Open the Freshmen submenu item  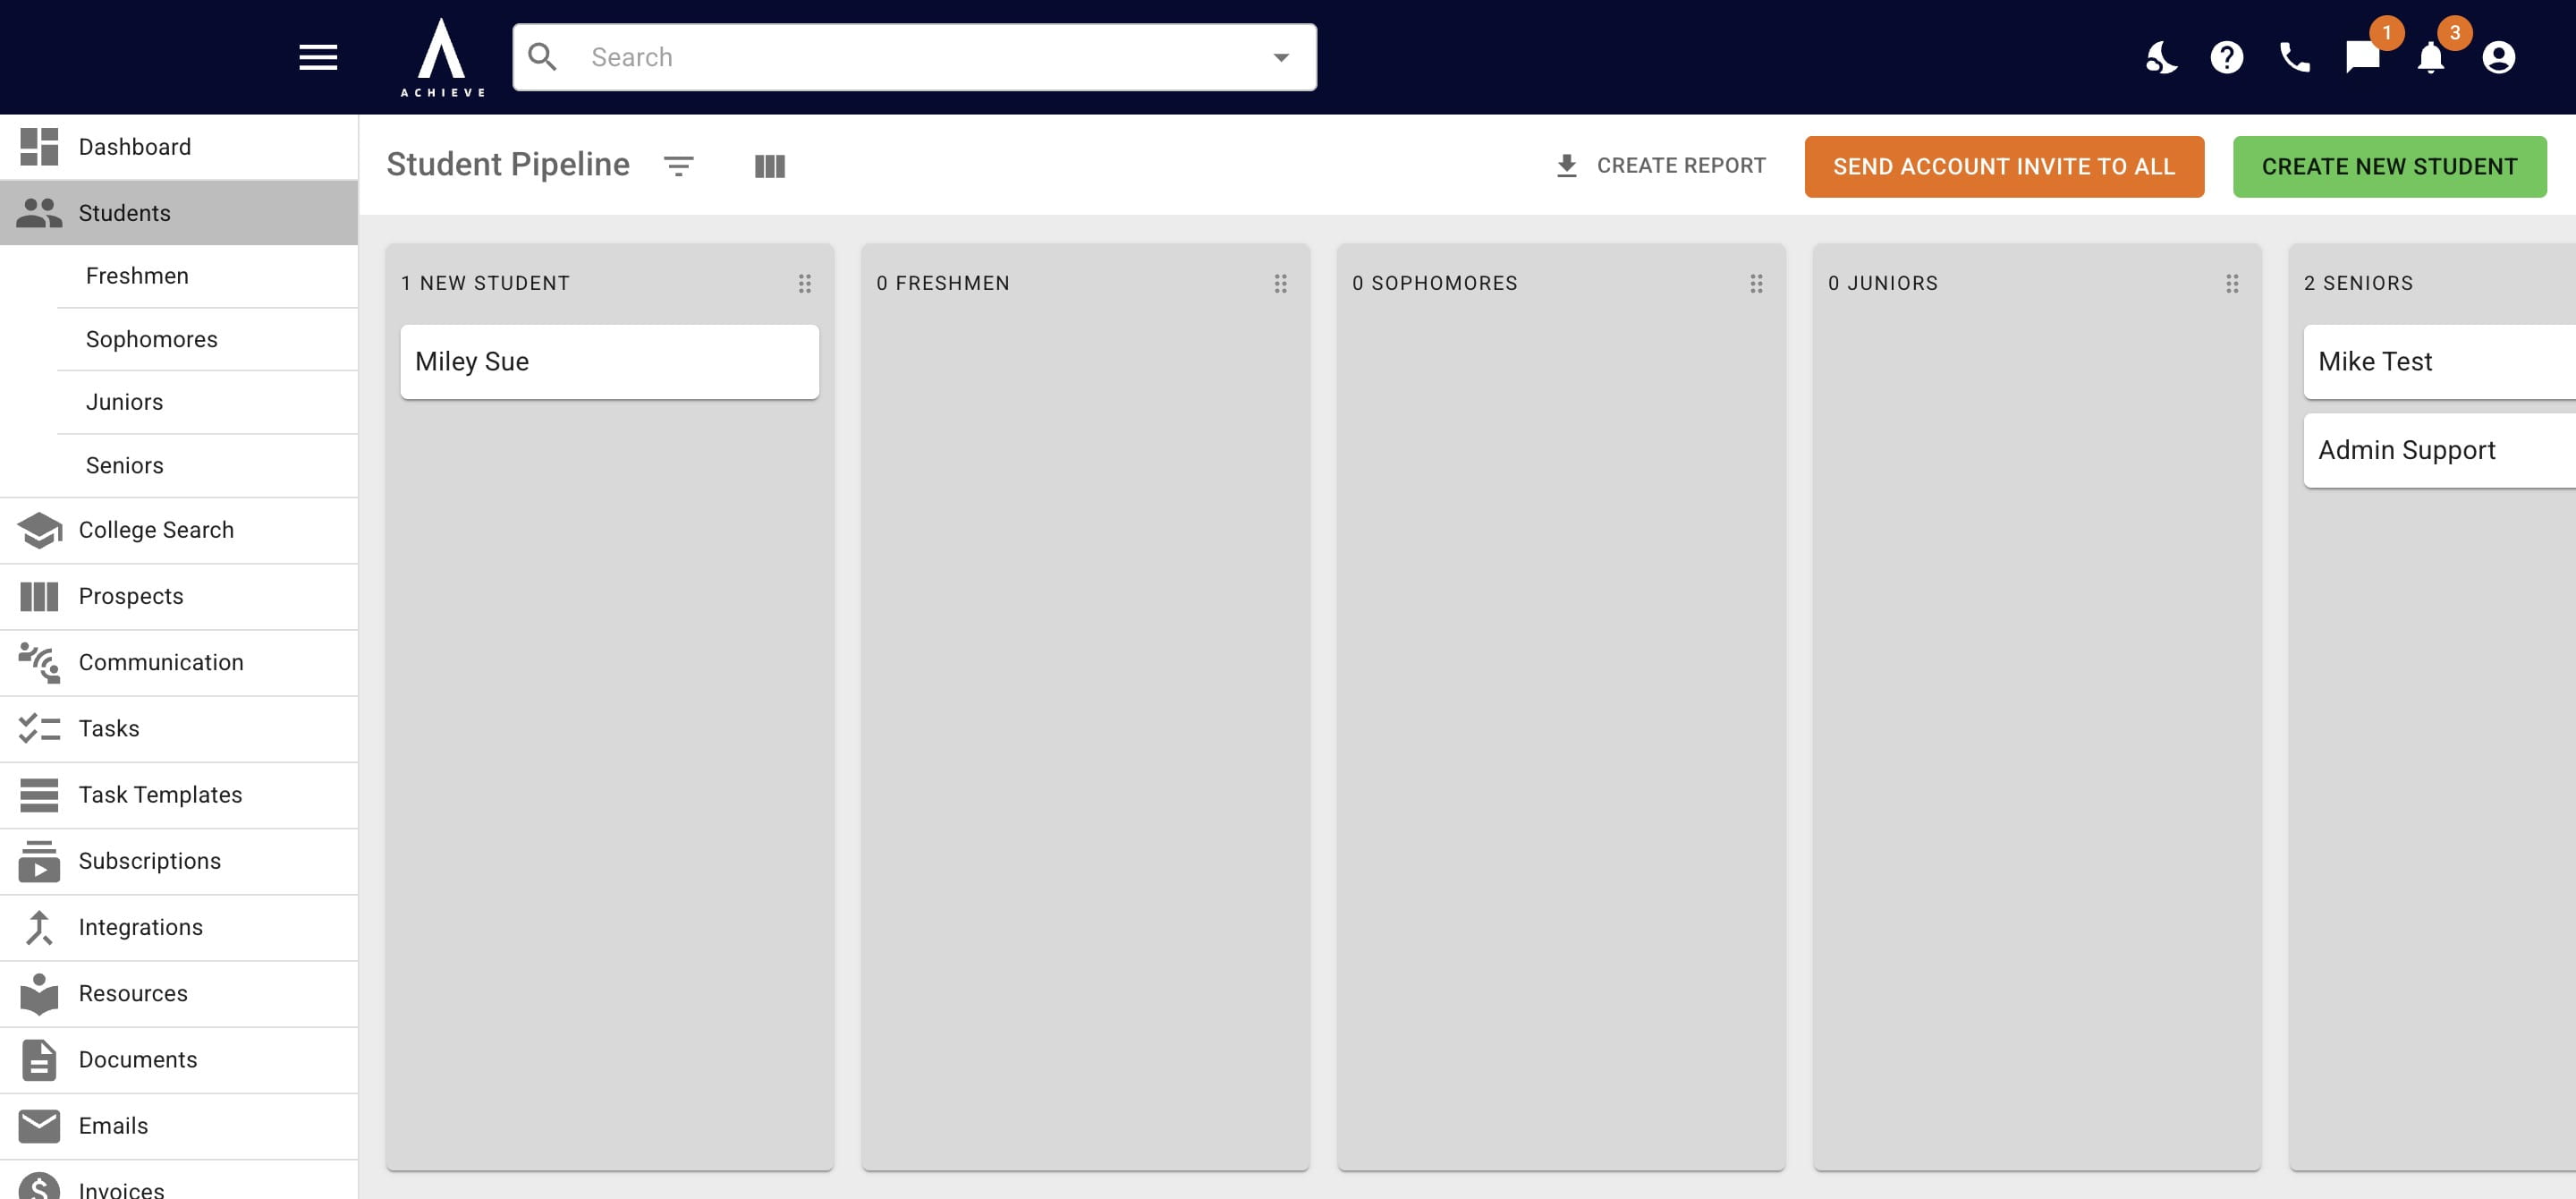point(207,276)
